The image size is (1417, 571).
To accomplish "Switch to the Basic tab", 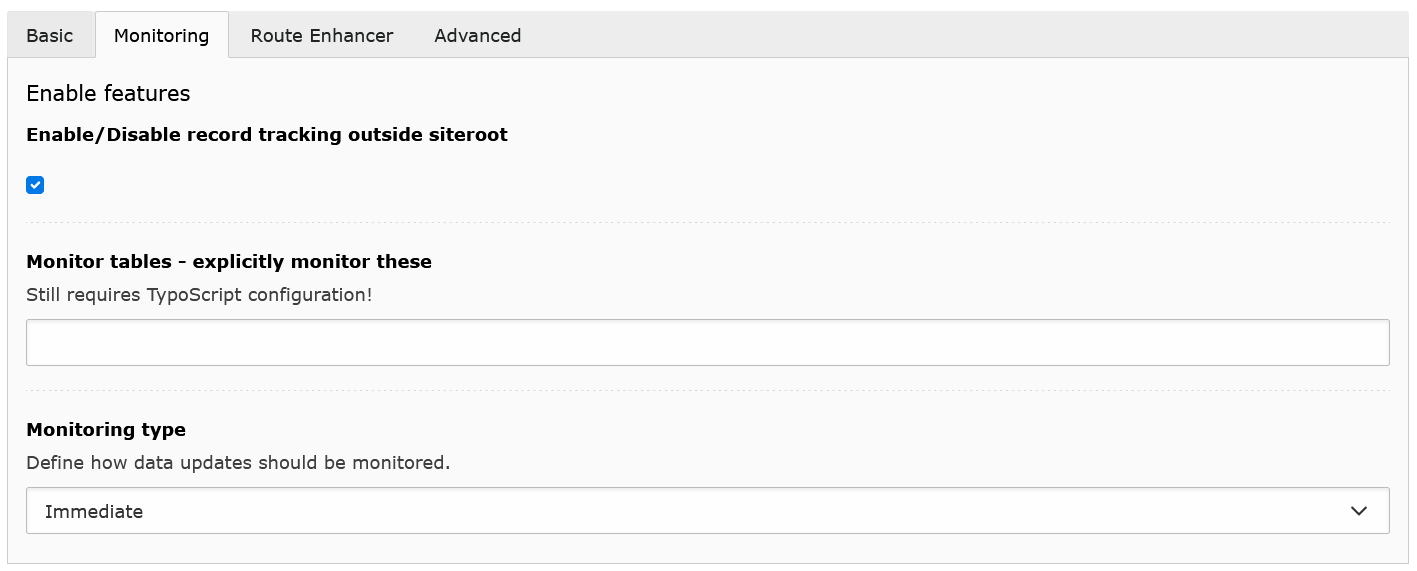I will [50, 36].
